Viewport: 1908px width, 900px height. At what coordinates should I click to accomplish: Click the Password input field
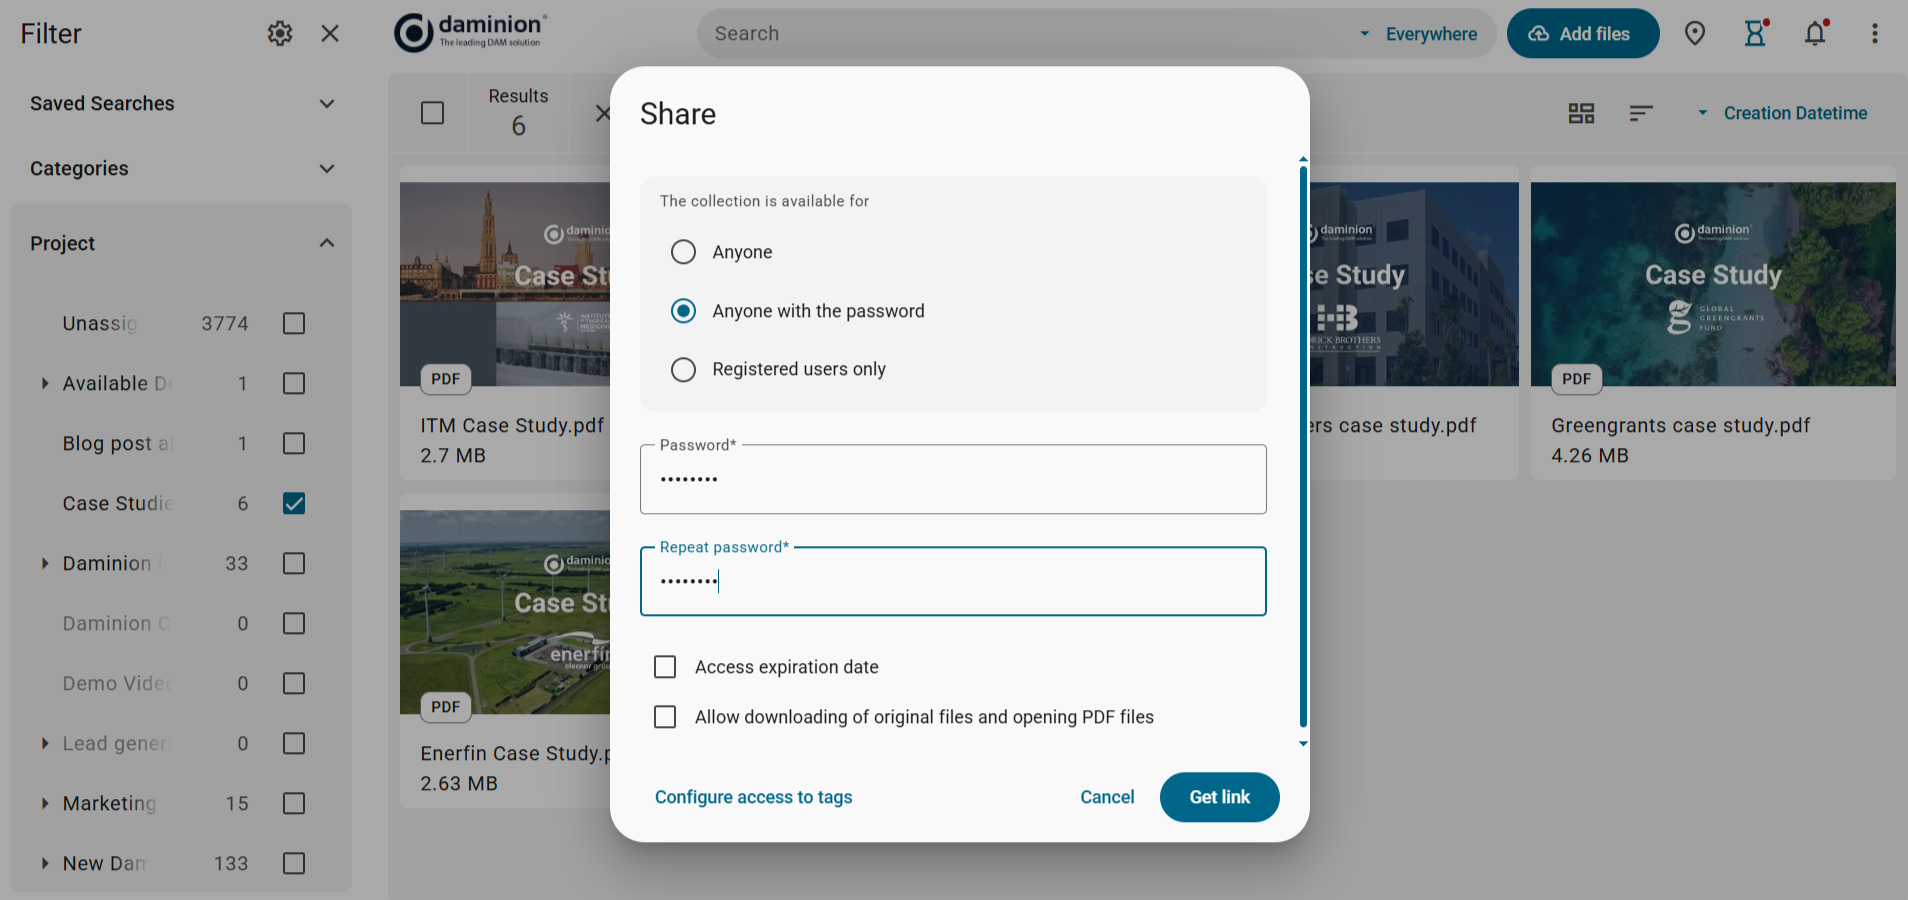(x=952, y=480)
